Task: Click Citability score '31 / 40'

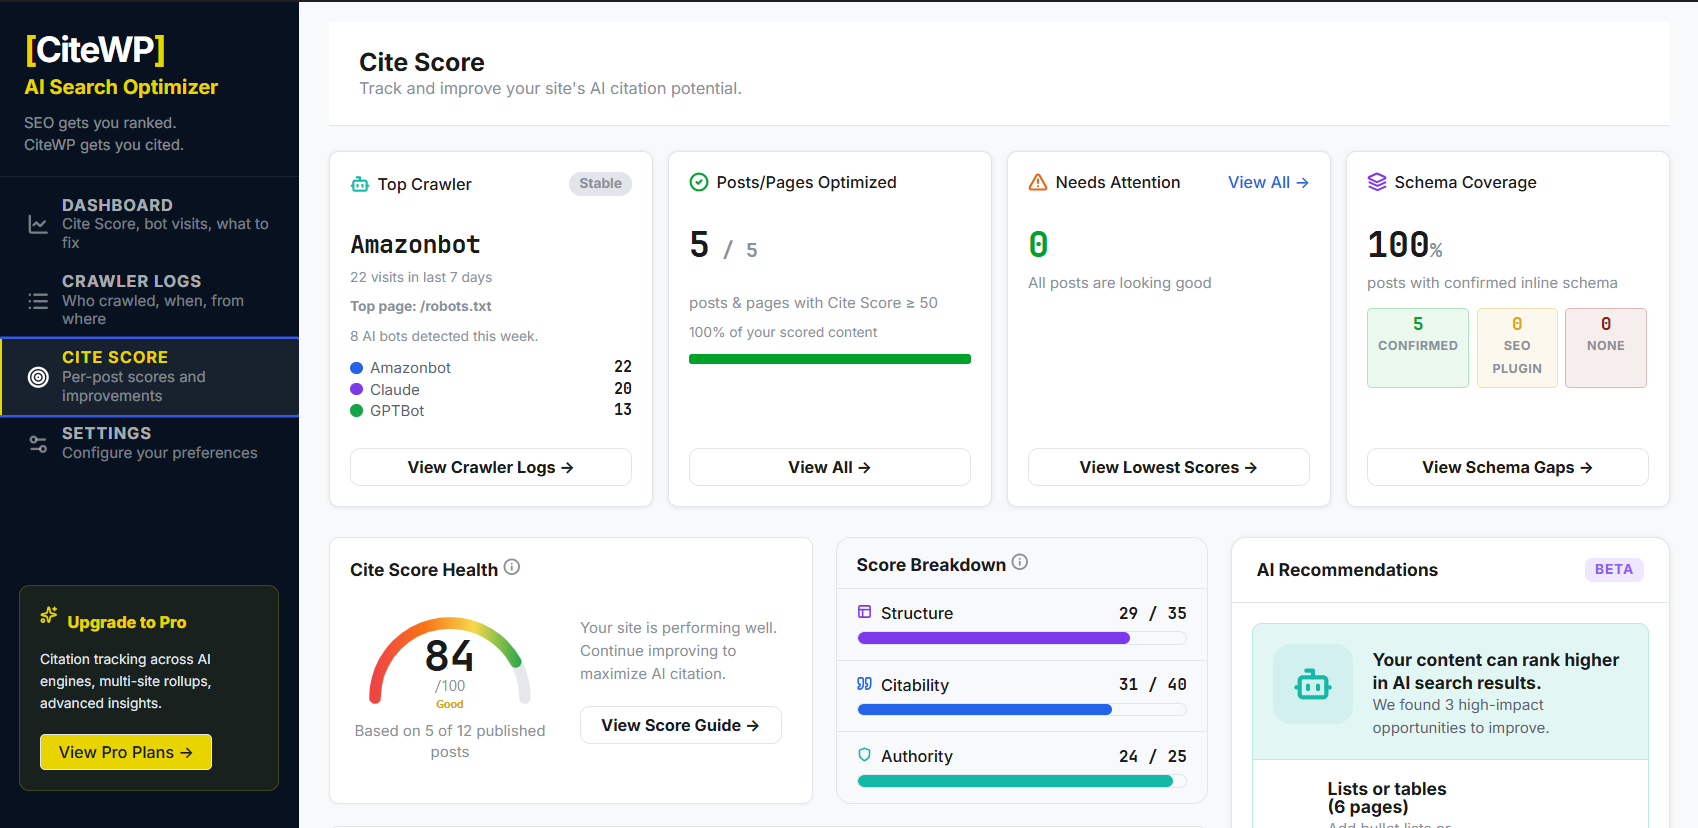Action: [x=1153, y=684]
